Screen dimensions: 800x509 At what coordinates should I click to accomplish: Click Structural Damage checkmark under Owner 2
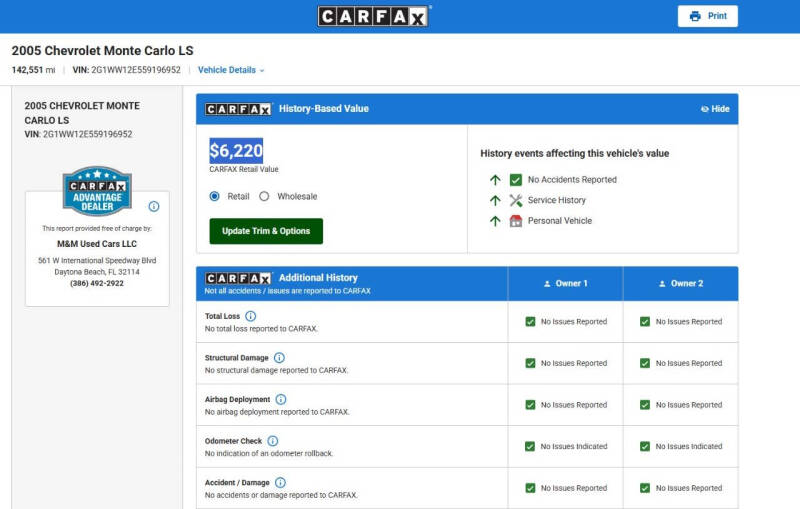pyautogui.click(x=645, y=363)
